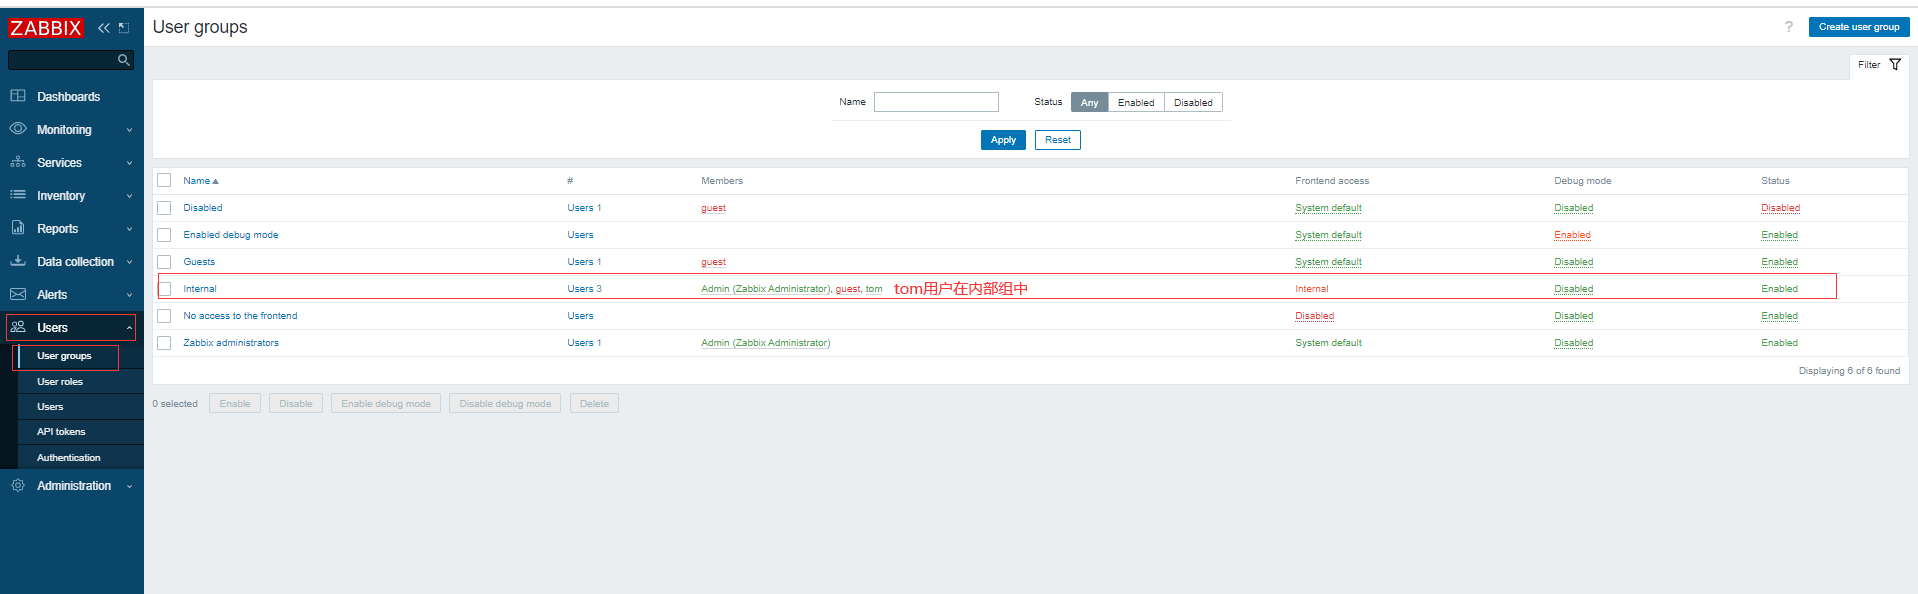The height and width of the screenshot is (594, 1918).
Task: Check the box for Enabled debug mode group
Action: (x=164, y=235)
